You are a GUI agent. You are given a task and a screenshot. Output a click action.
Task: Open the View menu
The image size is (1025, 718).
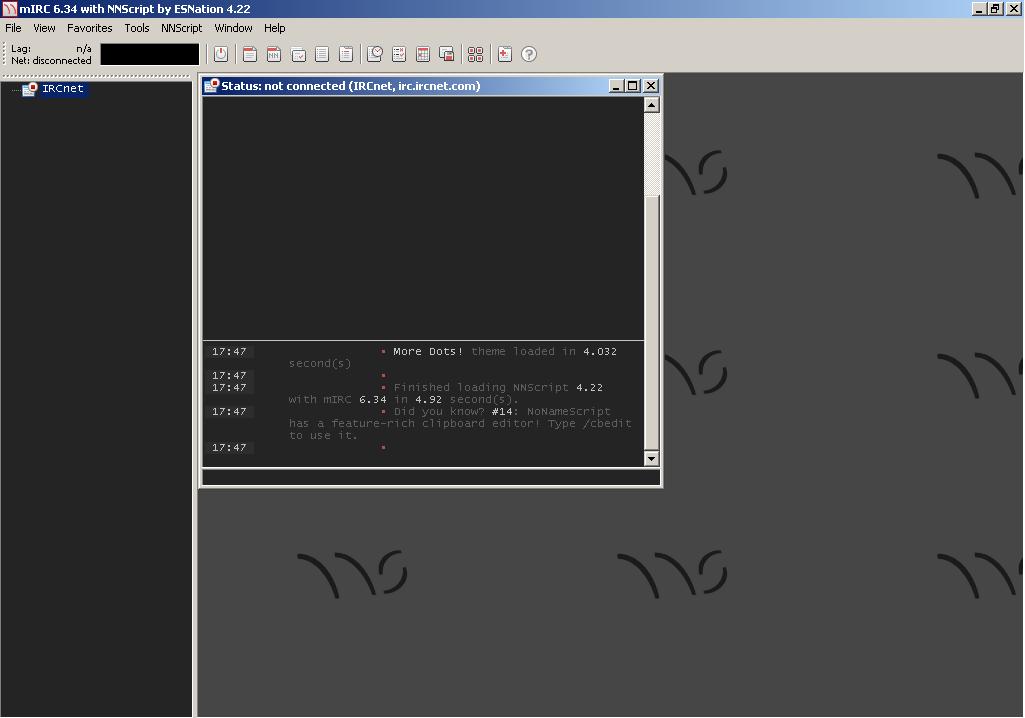44,28
